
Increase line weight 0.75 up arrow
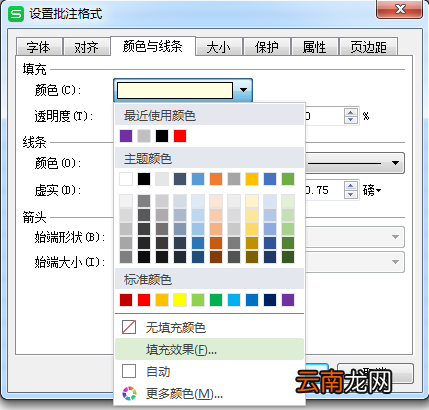(350, 186)
